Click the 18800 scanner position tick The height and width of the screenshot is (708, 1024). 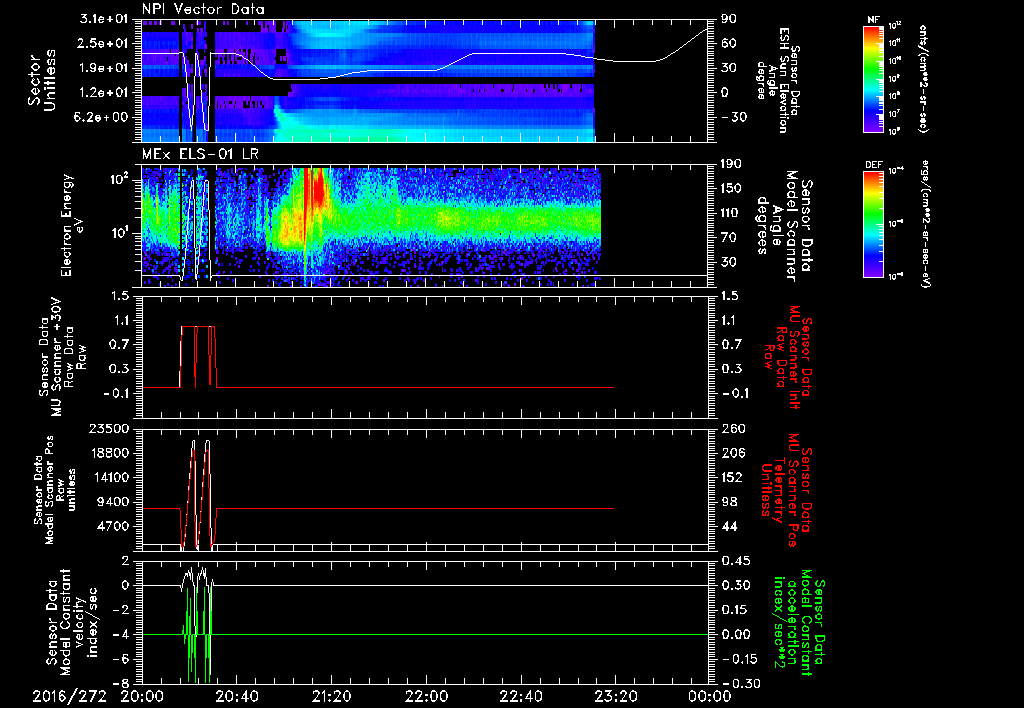coord(108,453)
